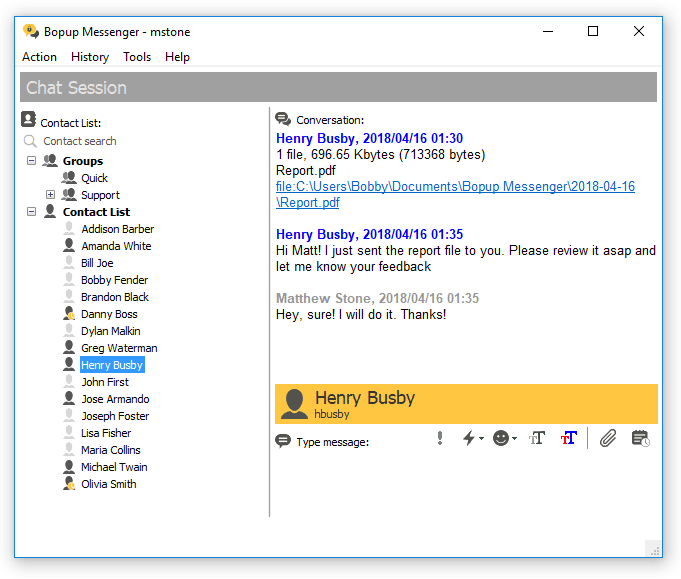Viewport: 681px width, 579px height.
Task: Select contact Jose Armando
Action: click(x=115, y=399)
